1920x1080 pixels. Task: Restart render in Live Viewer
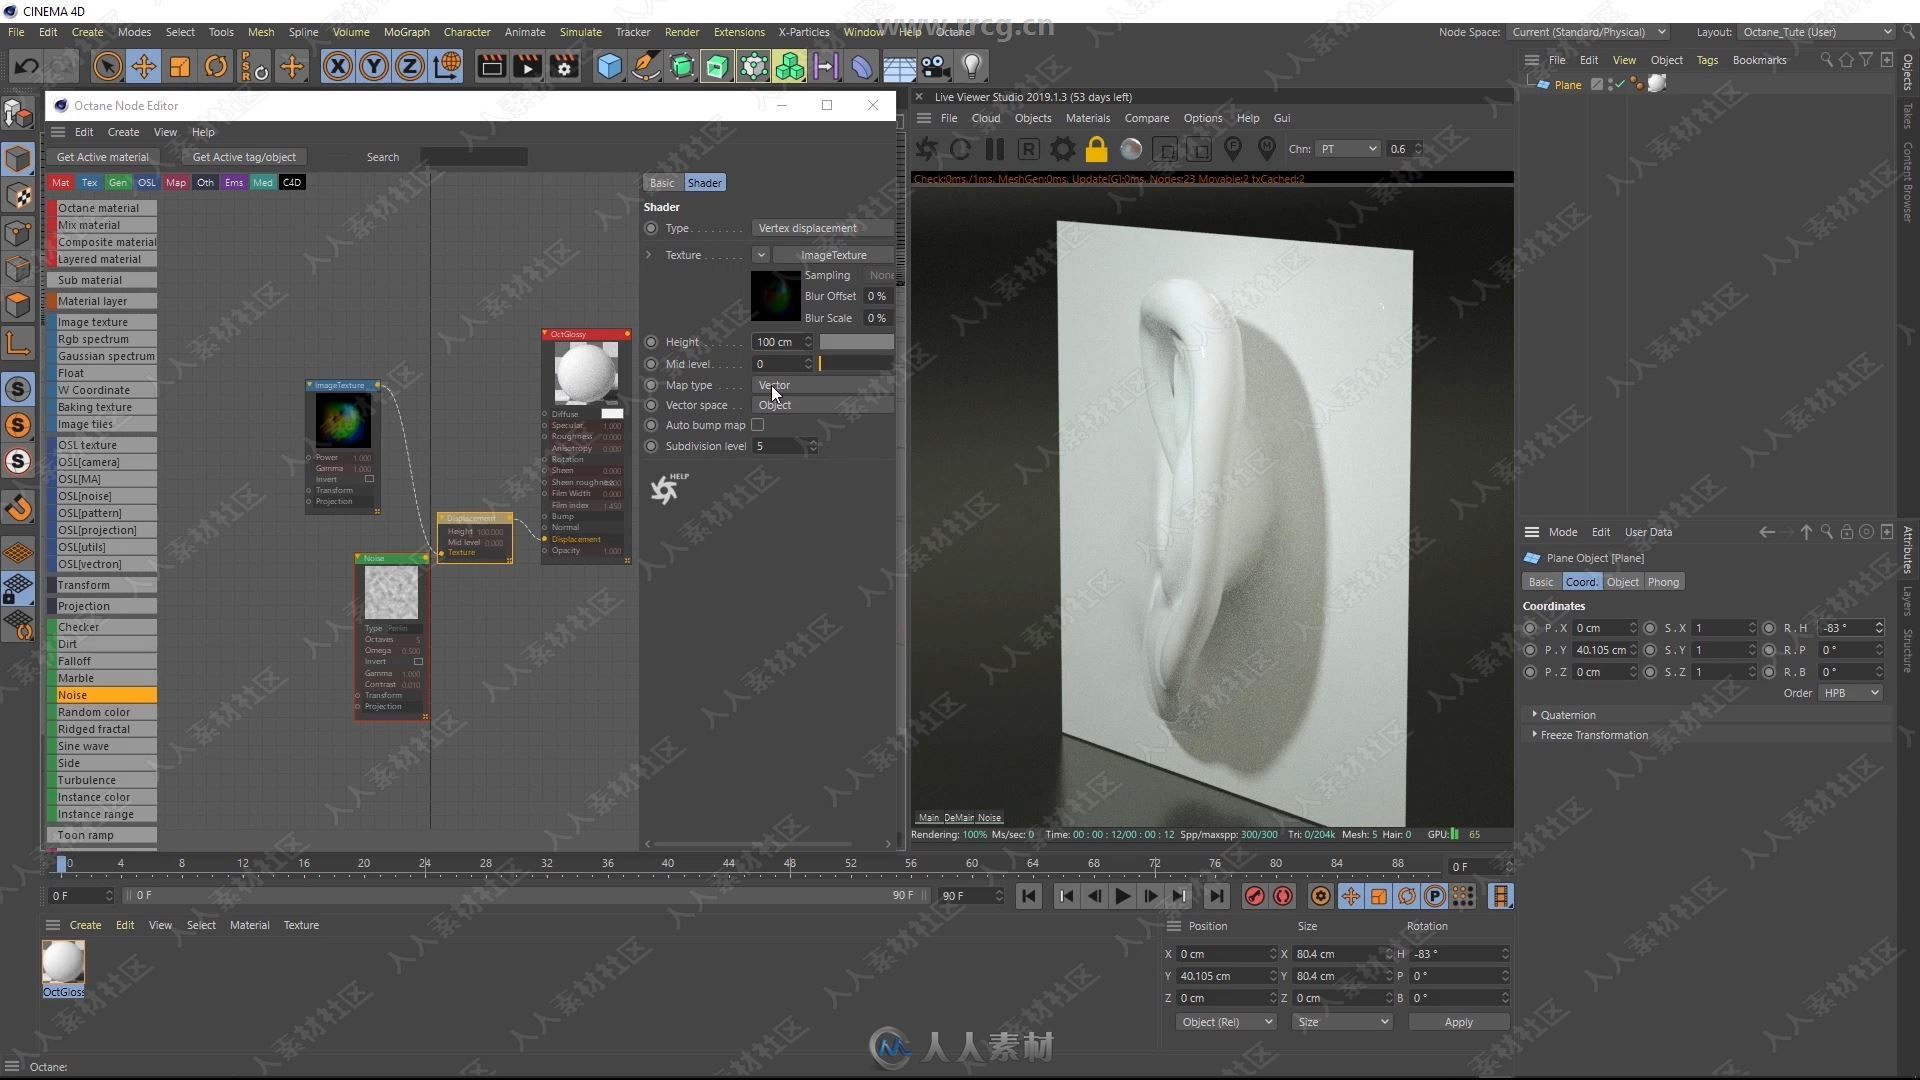pyautogui.click(x=960, y=149)
